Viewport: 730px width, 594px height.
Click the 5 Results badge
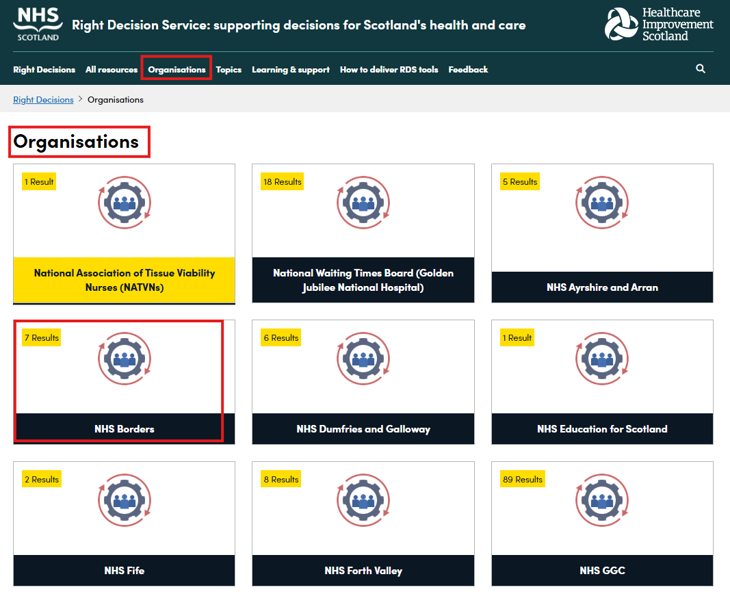click(520, 182)
